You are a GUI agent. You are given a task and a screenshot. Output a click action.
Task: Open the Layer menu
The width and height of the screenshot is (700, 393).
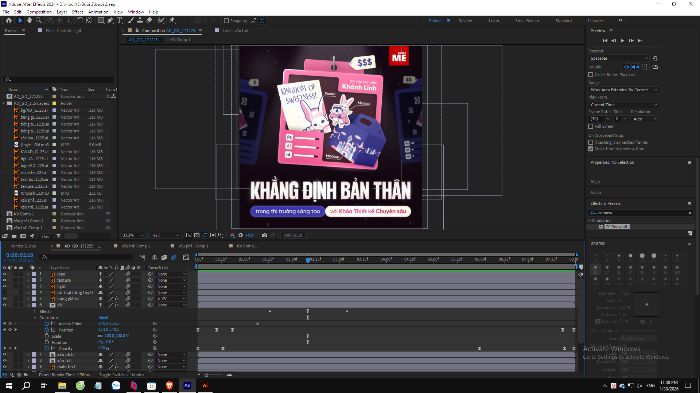click(x=62, y=12)
